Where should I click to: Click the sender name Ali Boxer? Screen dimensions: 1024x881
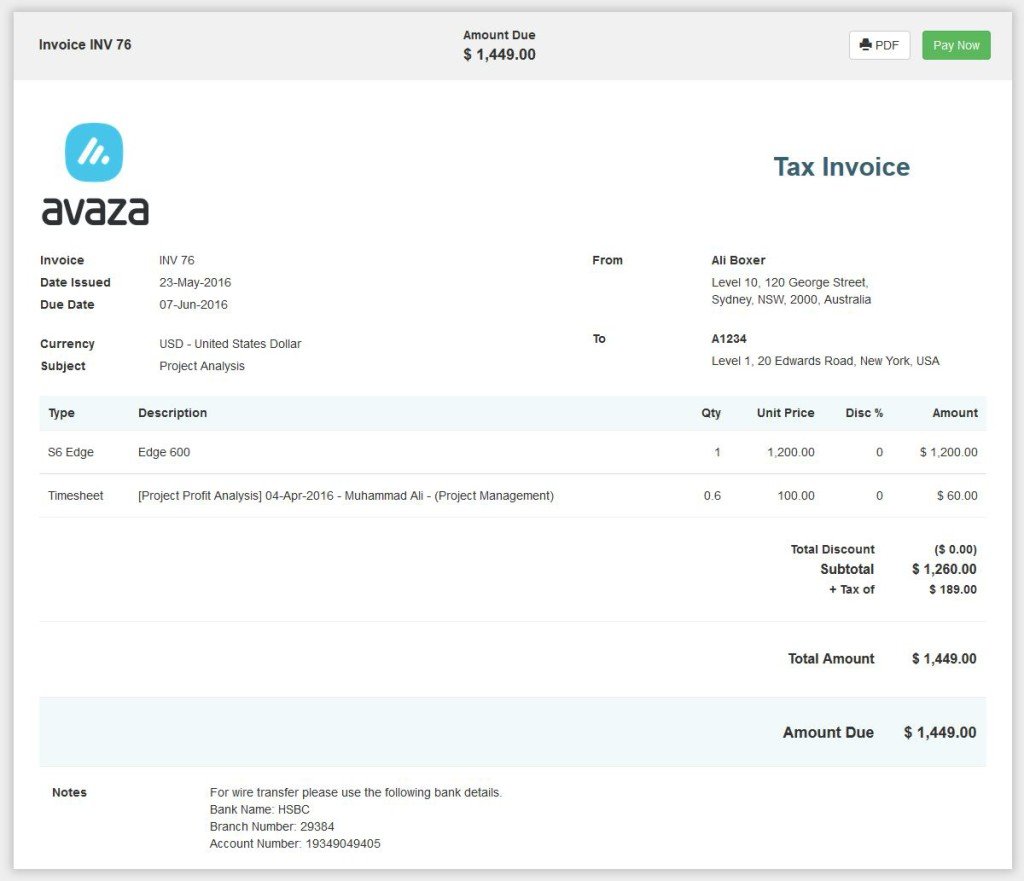tap(737, 260)
